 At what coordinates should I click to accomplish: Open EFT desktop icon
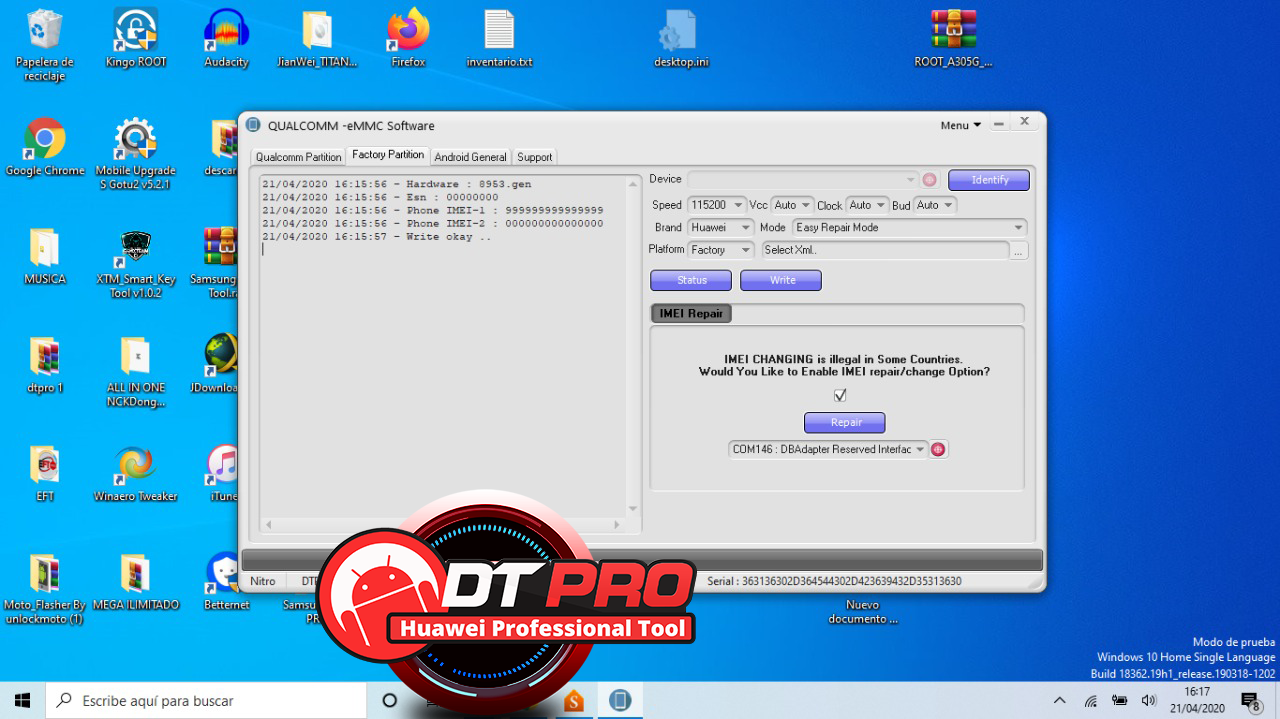(45, 473)
